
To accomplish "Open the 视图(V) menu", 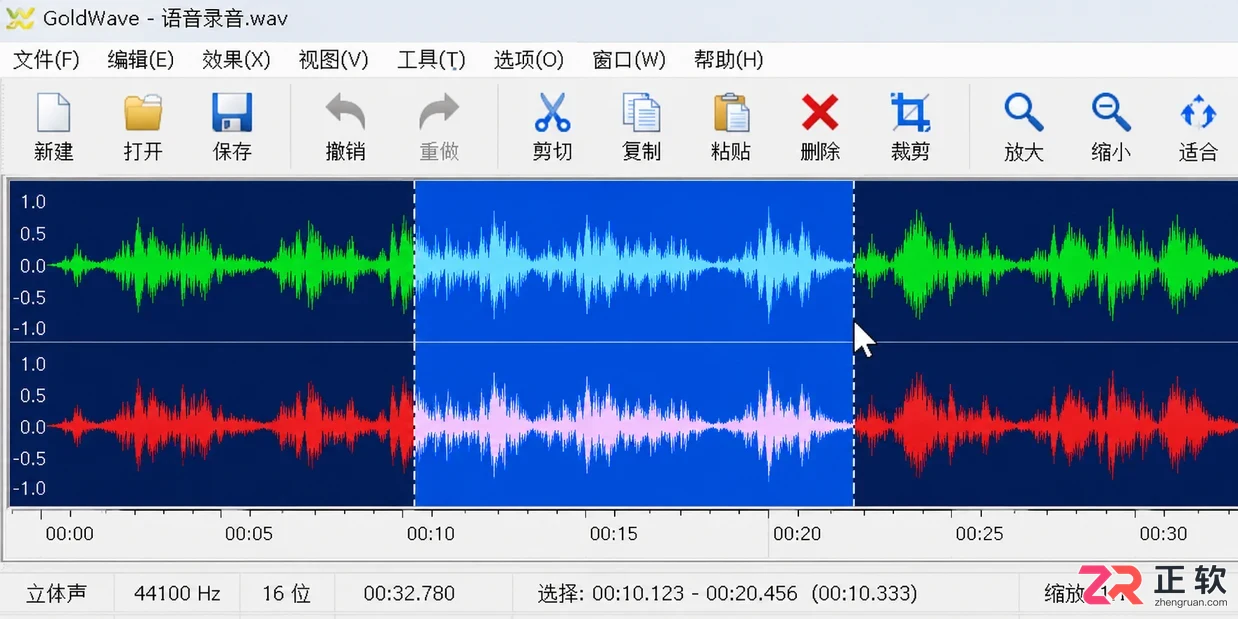I will (333, 60).
